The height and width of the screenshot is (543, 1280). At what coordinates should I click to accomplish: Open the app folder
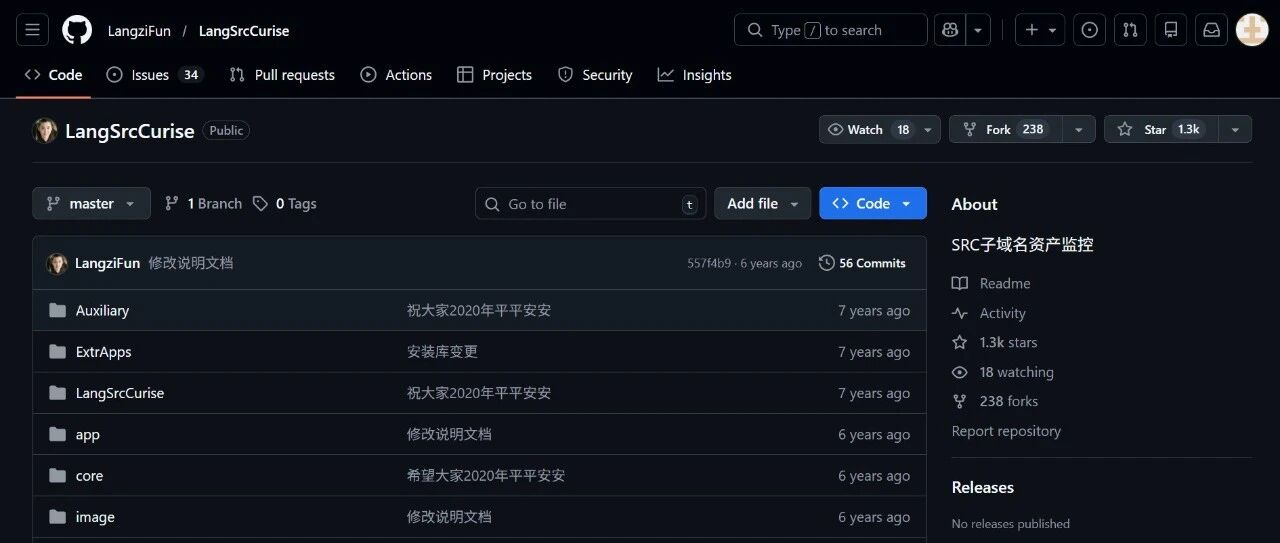pyautogui.click(x=88, y=435)
